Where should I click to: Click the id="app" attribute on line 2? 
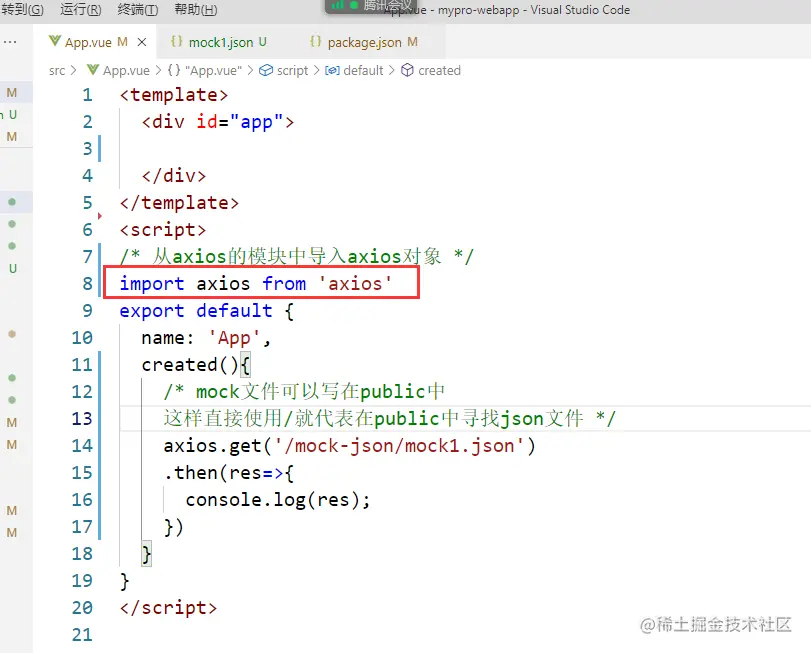(239, 122)
